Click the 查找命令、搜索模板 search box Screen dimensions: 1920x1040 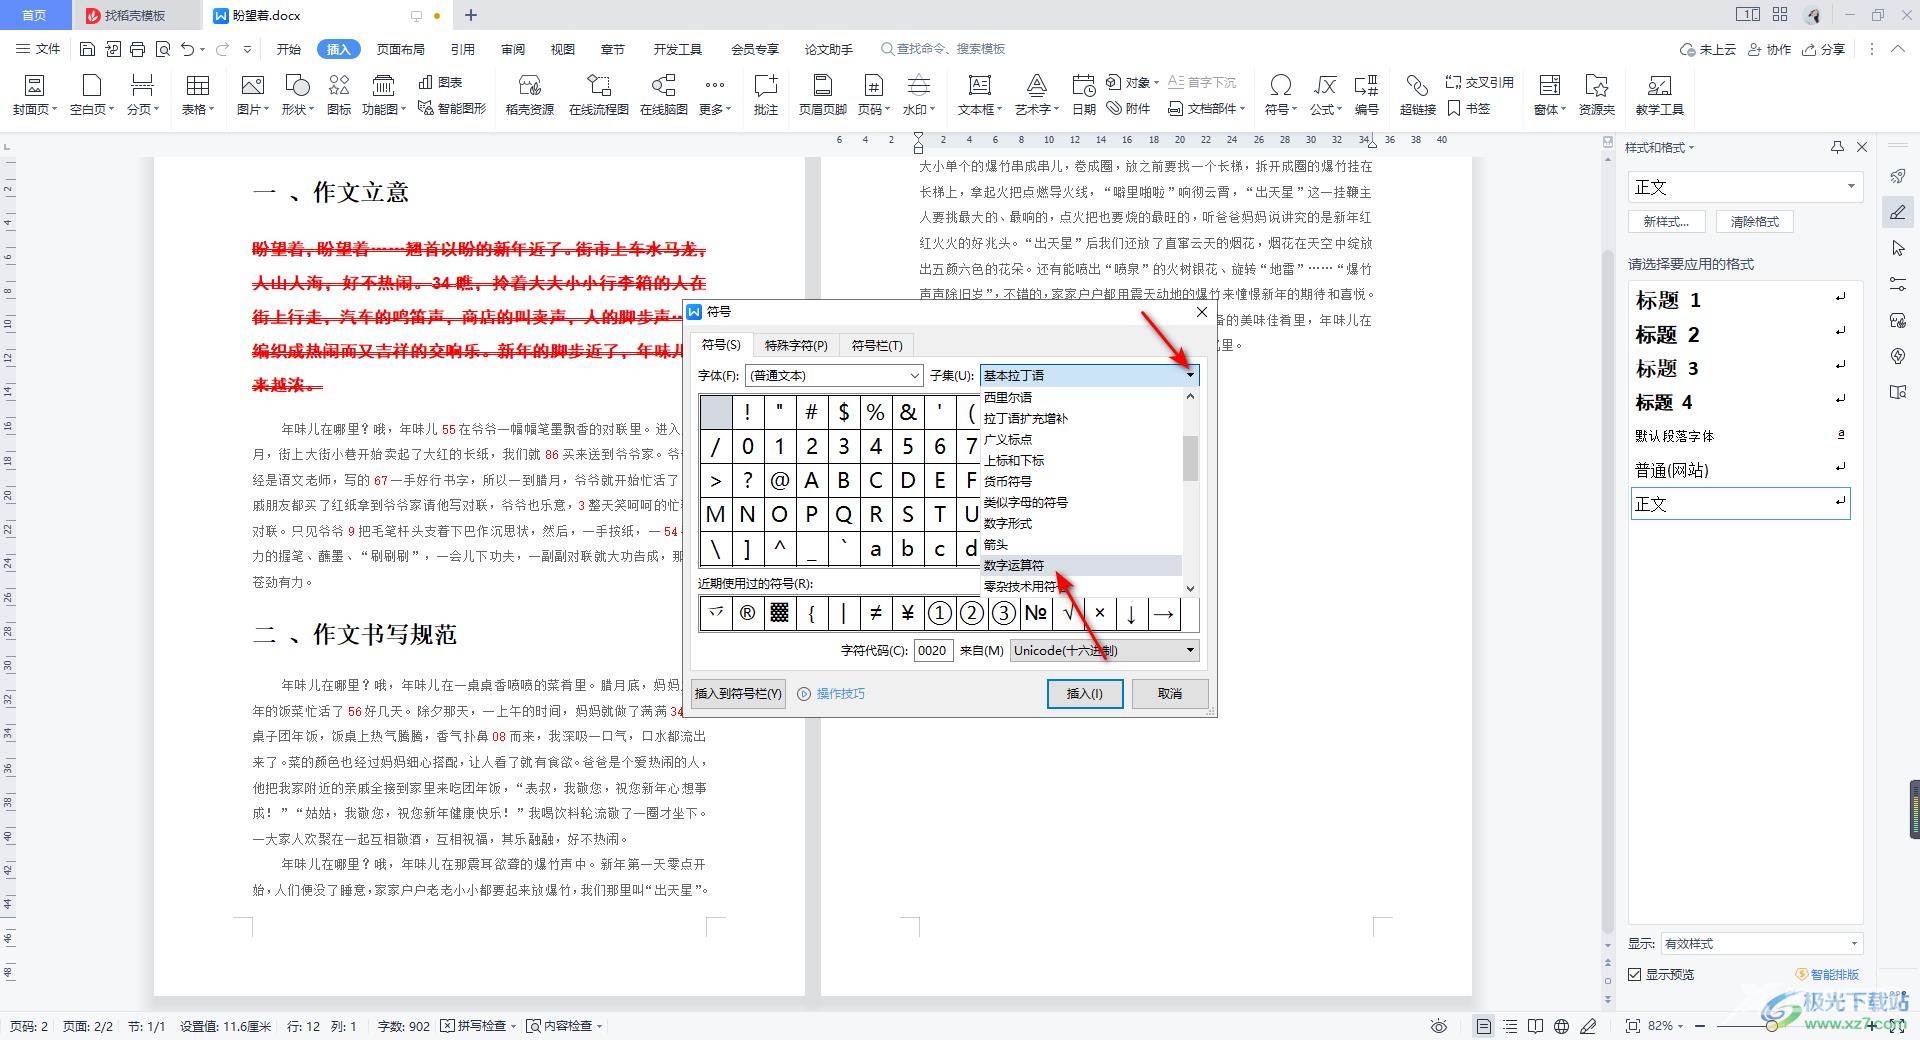point(943,49)
